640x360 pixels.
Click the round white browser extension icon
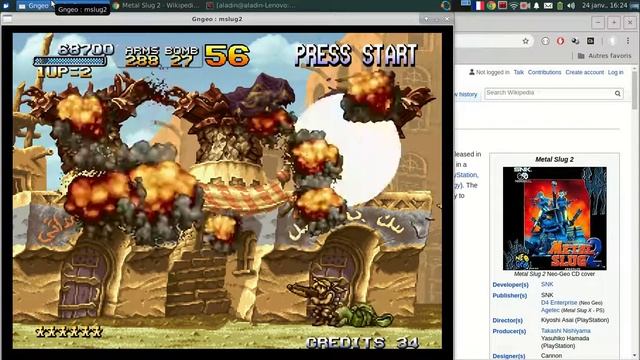(545, 41)
